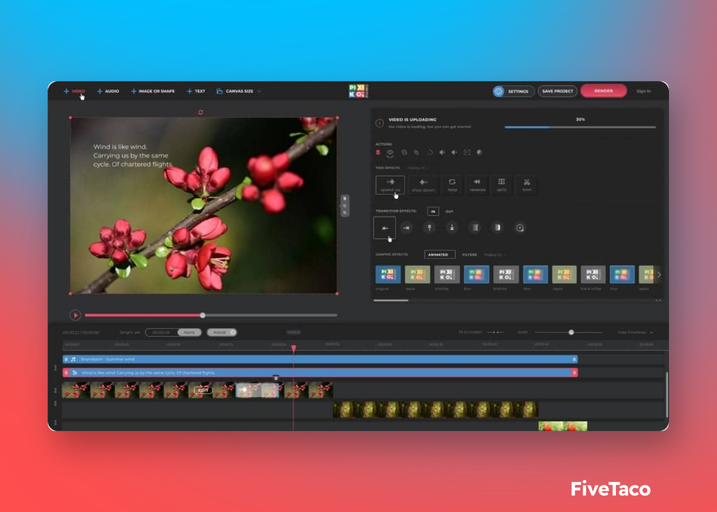Click the preview playback progress slider
The width and height of the screenshot is (717, 512).
pos(211,315)
